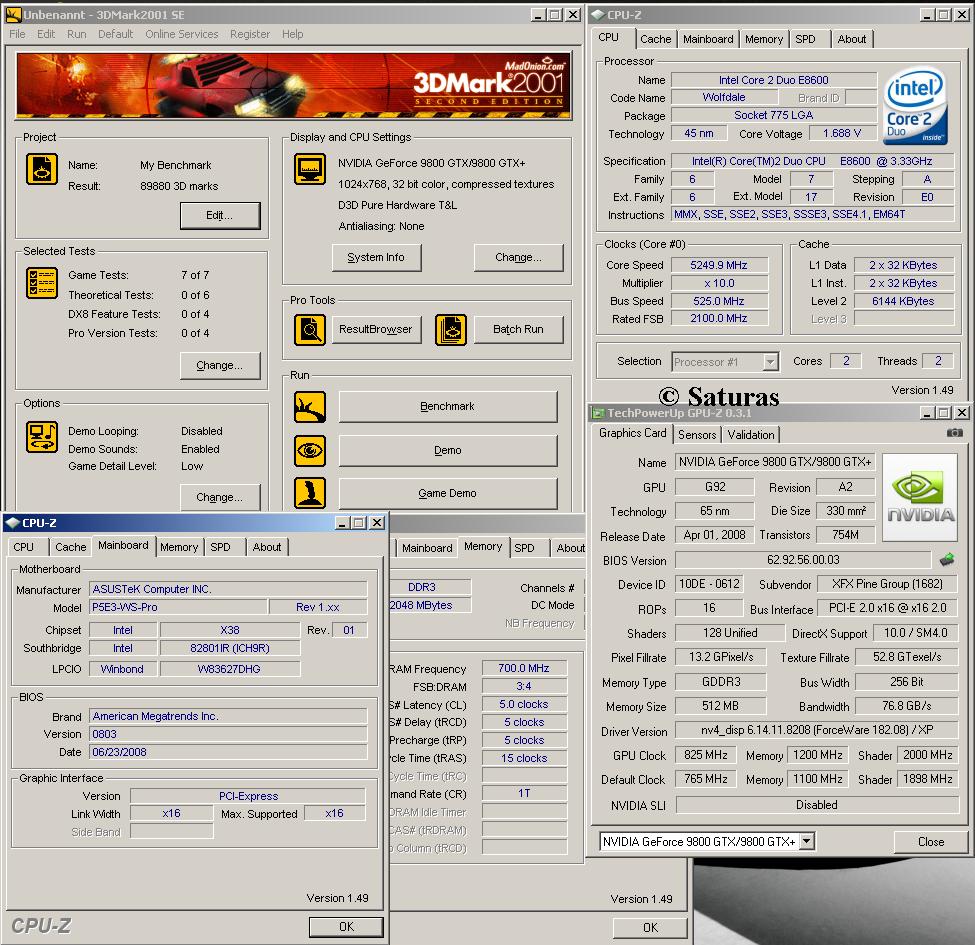
Task: Click the BIOS save chip icon in GPU-Z
Action: tap(947, 560)
